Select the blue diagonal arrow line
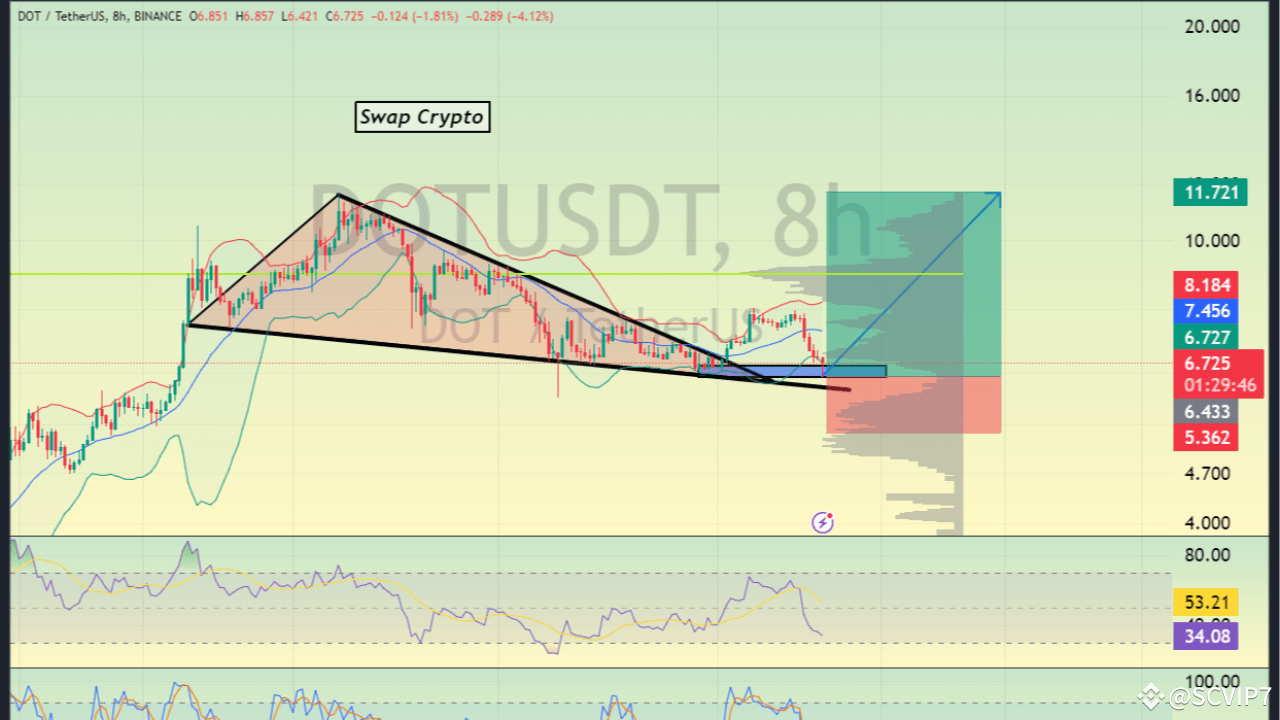 click(x=912, y=284)
